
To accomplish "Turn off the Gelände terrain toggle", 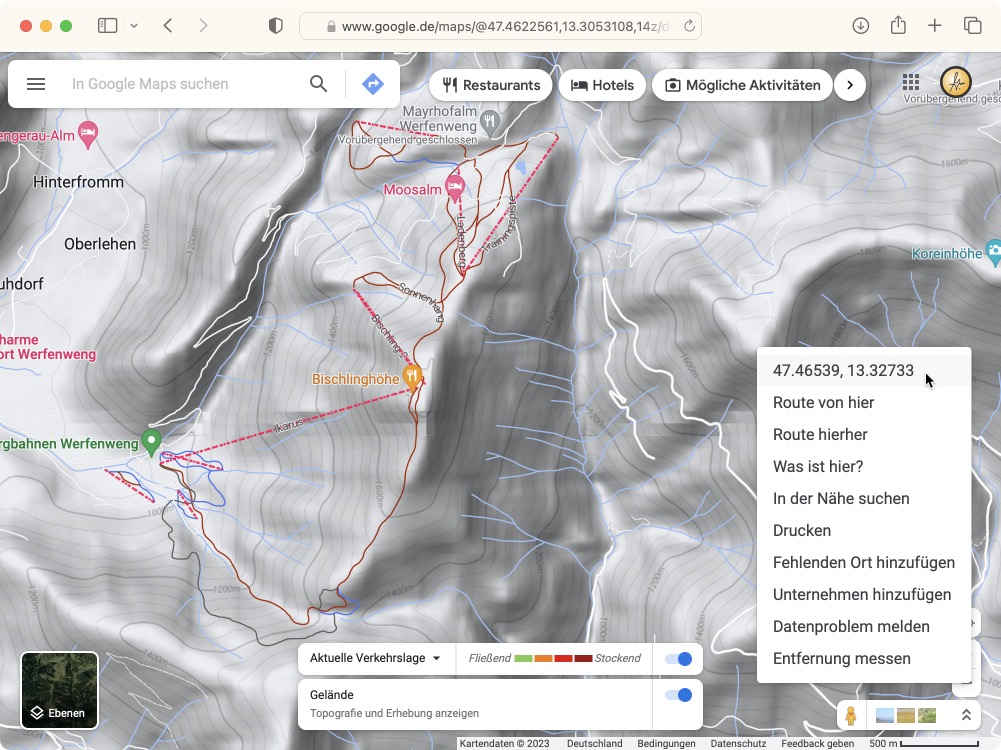I will pyautogui.click(x=678, y=695).
